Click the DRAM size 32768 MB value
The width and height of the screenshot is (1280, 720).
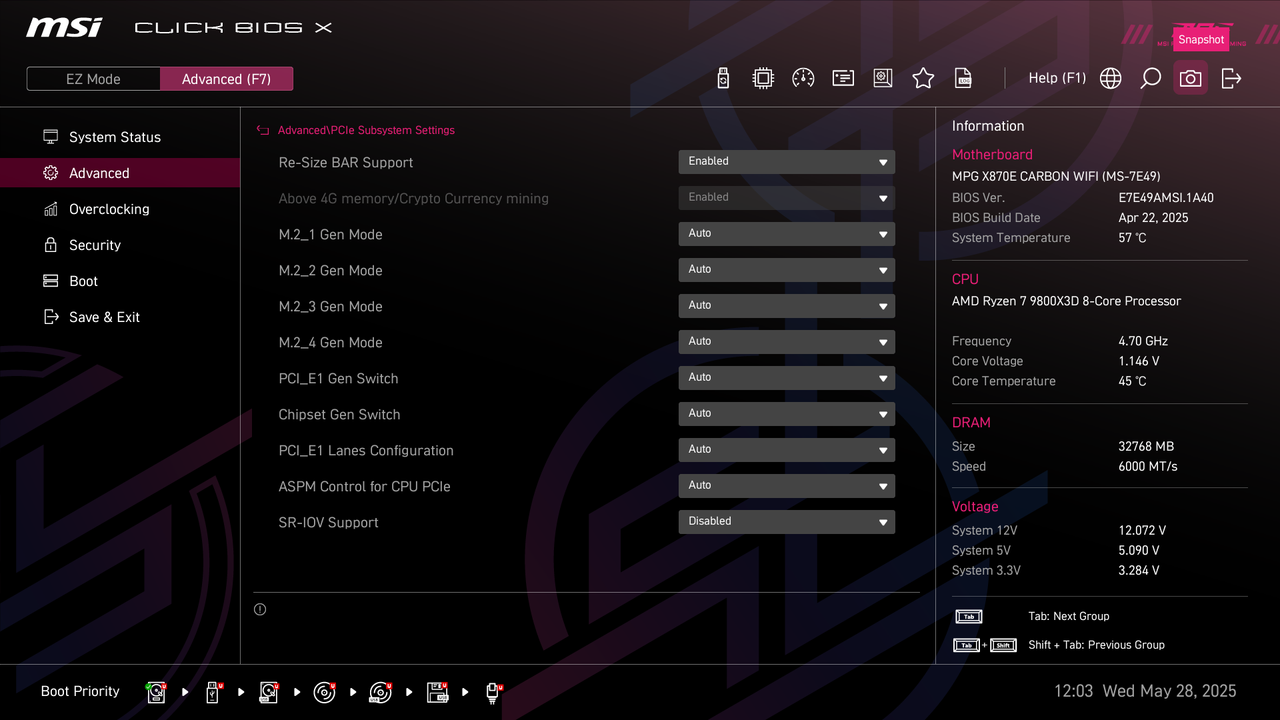pos(1146,446)
